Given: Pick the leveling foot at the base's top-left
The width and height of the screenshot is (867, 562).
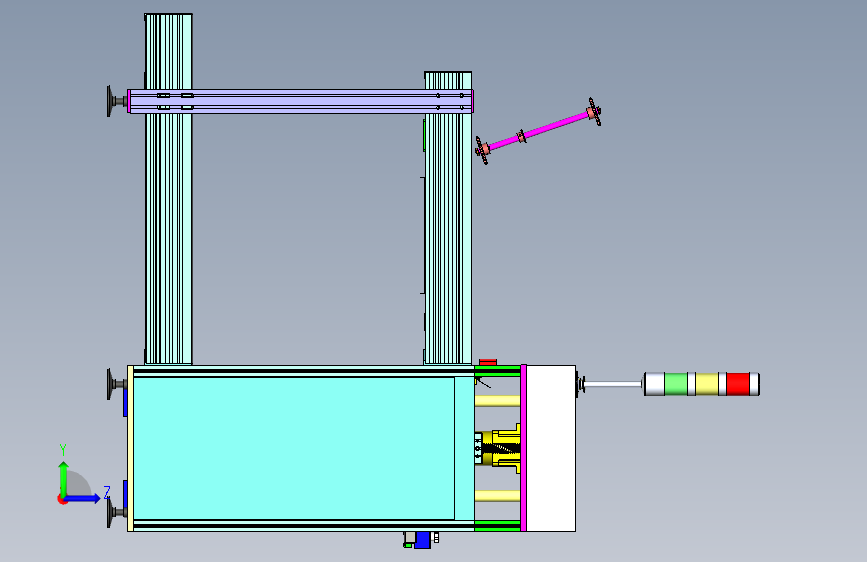Looking at the screenshot, I should 117,383.
